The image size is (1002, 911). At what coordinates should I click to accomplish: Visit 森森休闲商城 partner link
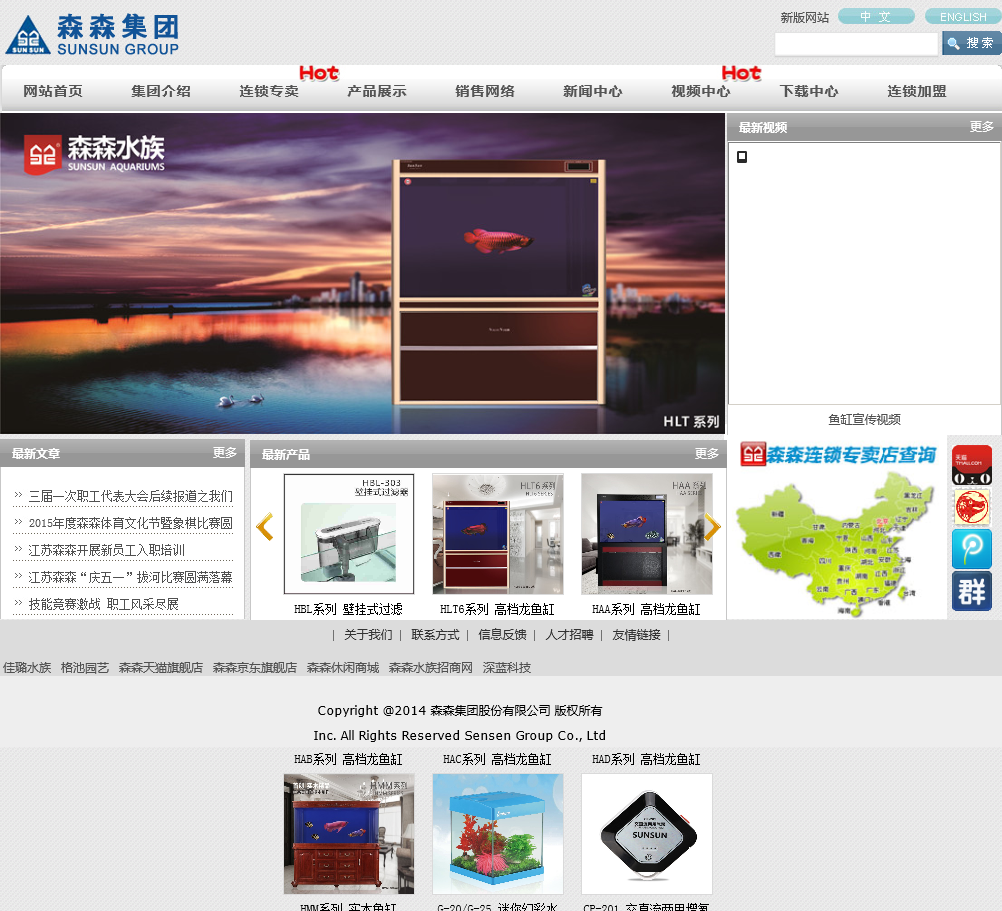(343, 668)
